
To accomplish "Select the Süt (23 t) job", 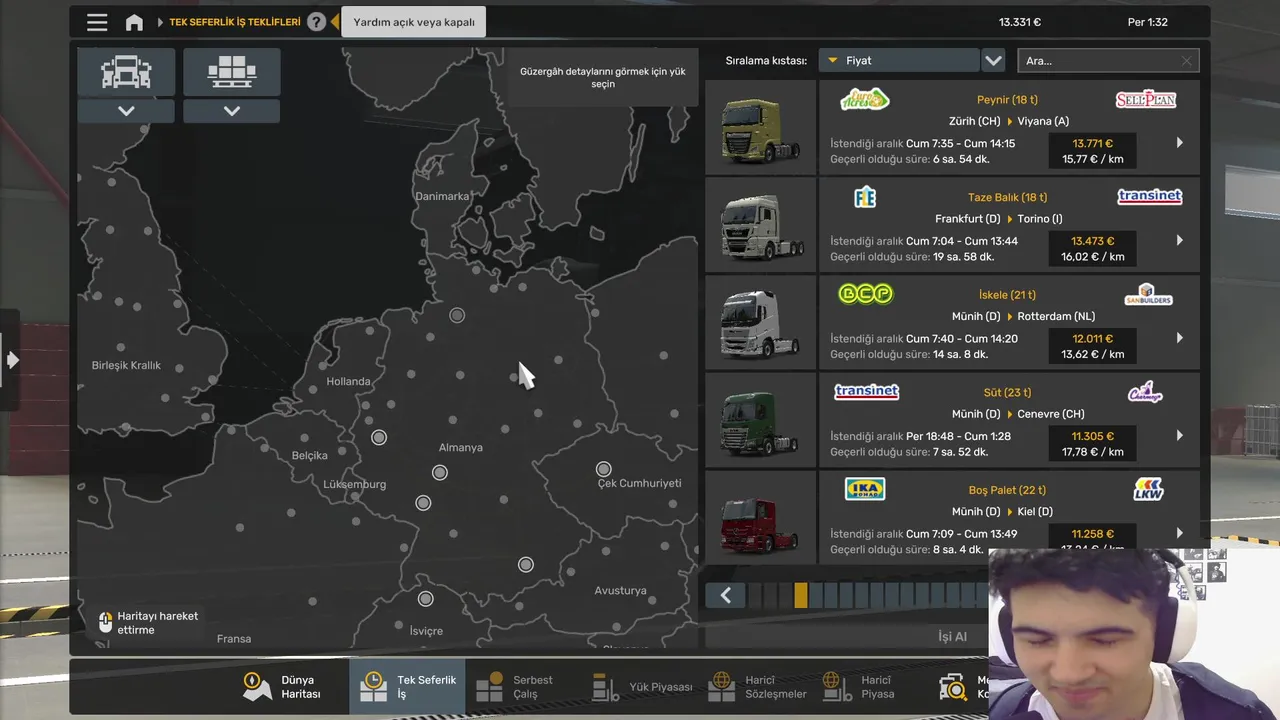I will pos(1008,420).
